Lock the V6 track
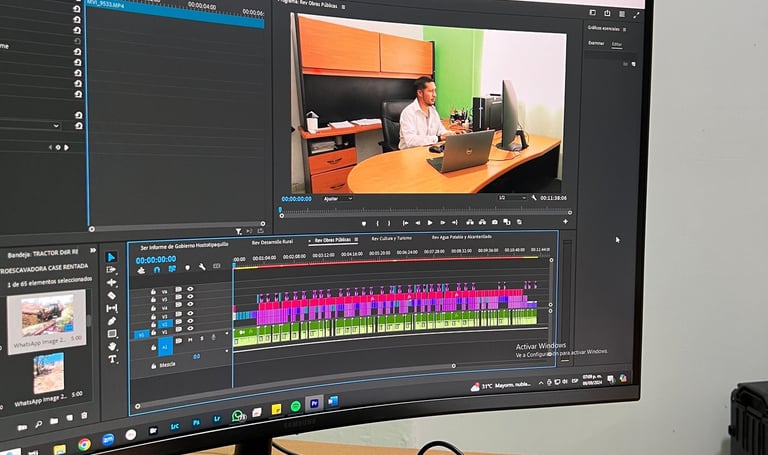Screen dimensions: 768x455 153,292
